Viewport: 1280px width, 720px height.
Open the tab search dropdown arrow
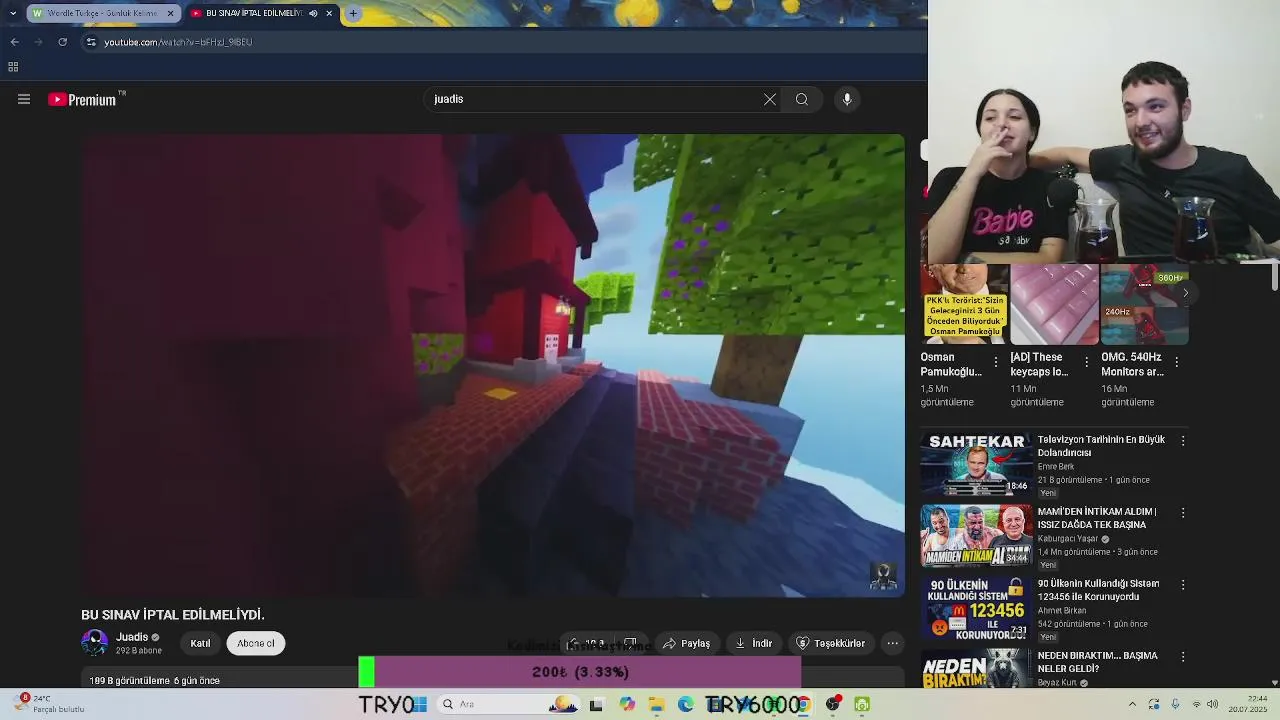click(12, 13)
